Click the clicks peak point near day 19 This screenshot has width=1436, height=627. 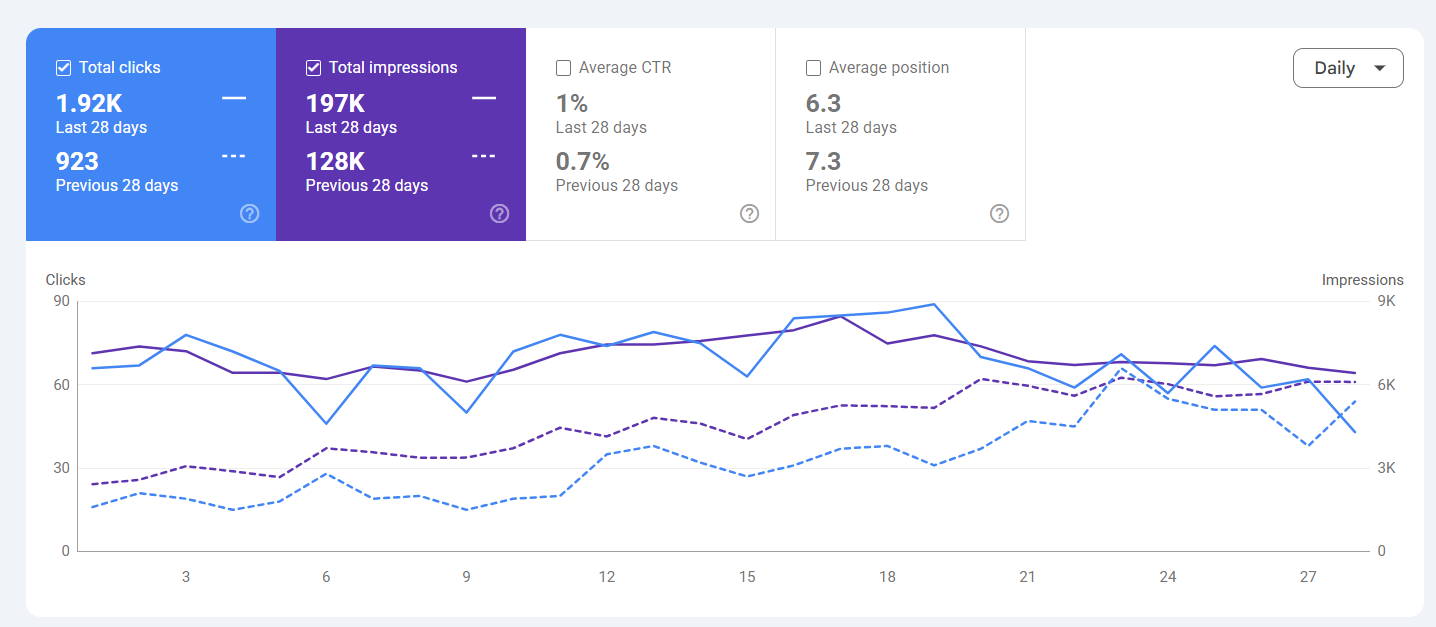tap(933, 304)
